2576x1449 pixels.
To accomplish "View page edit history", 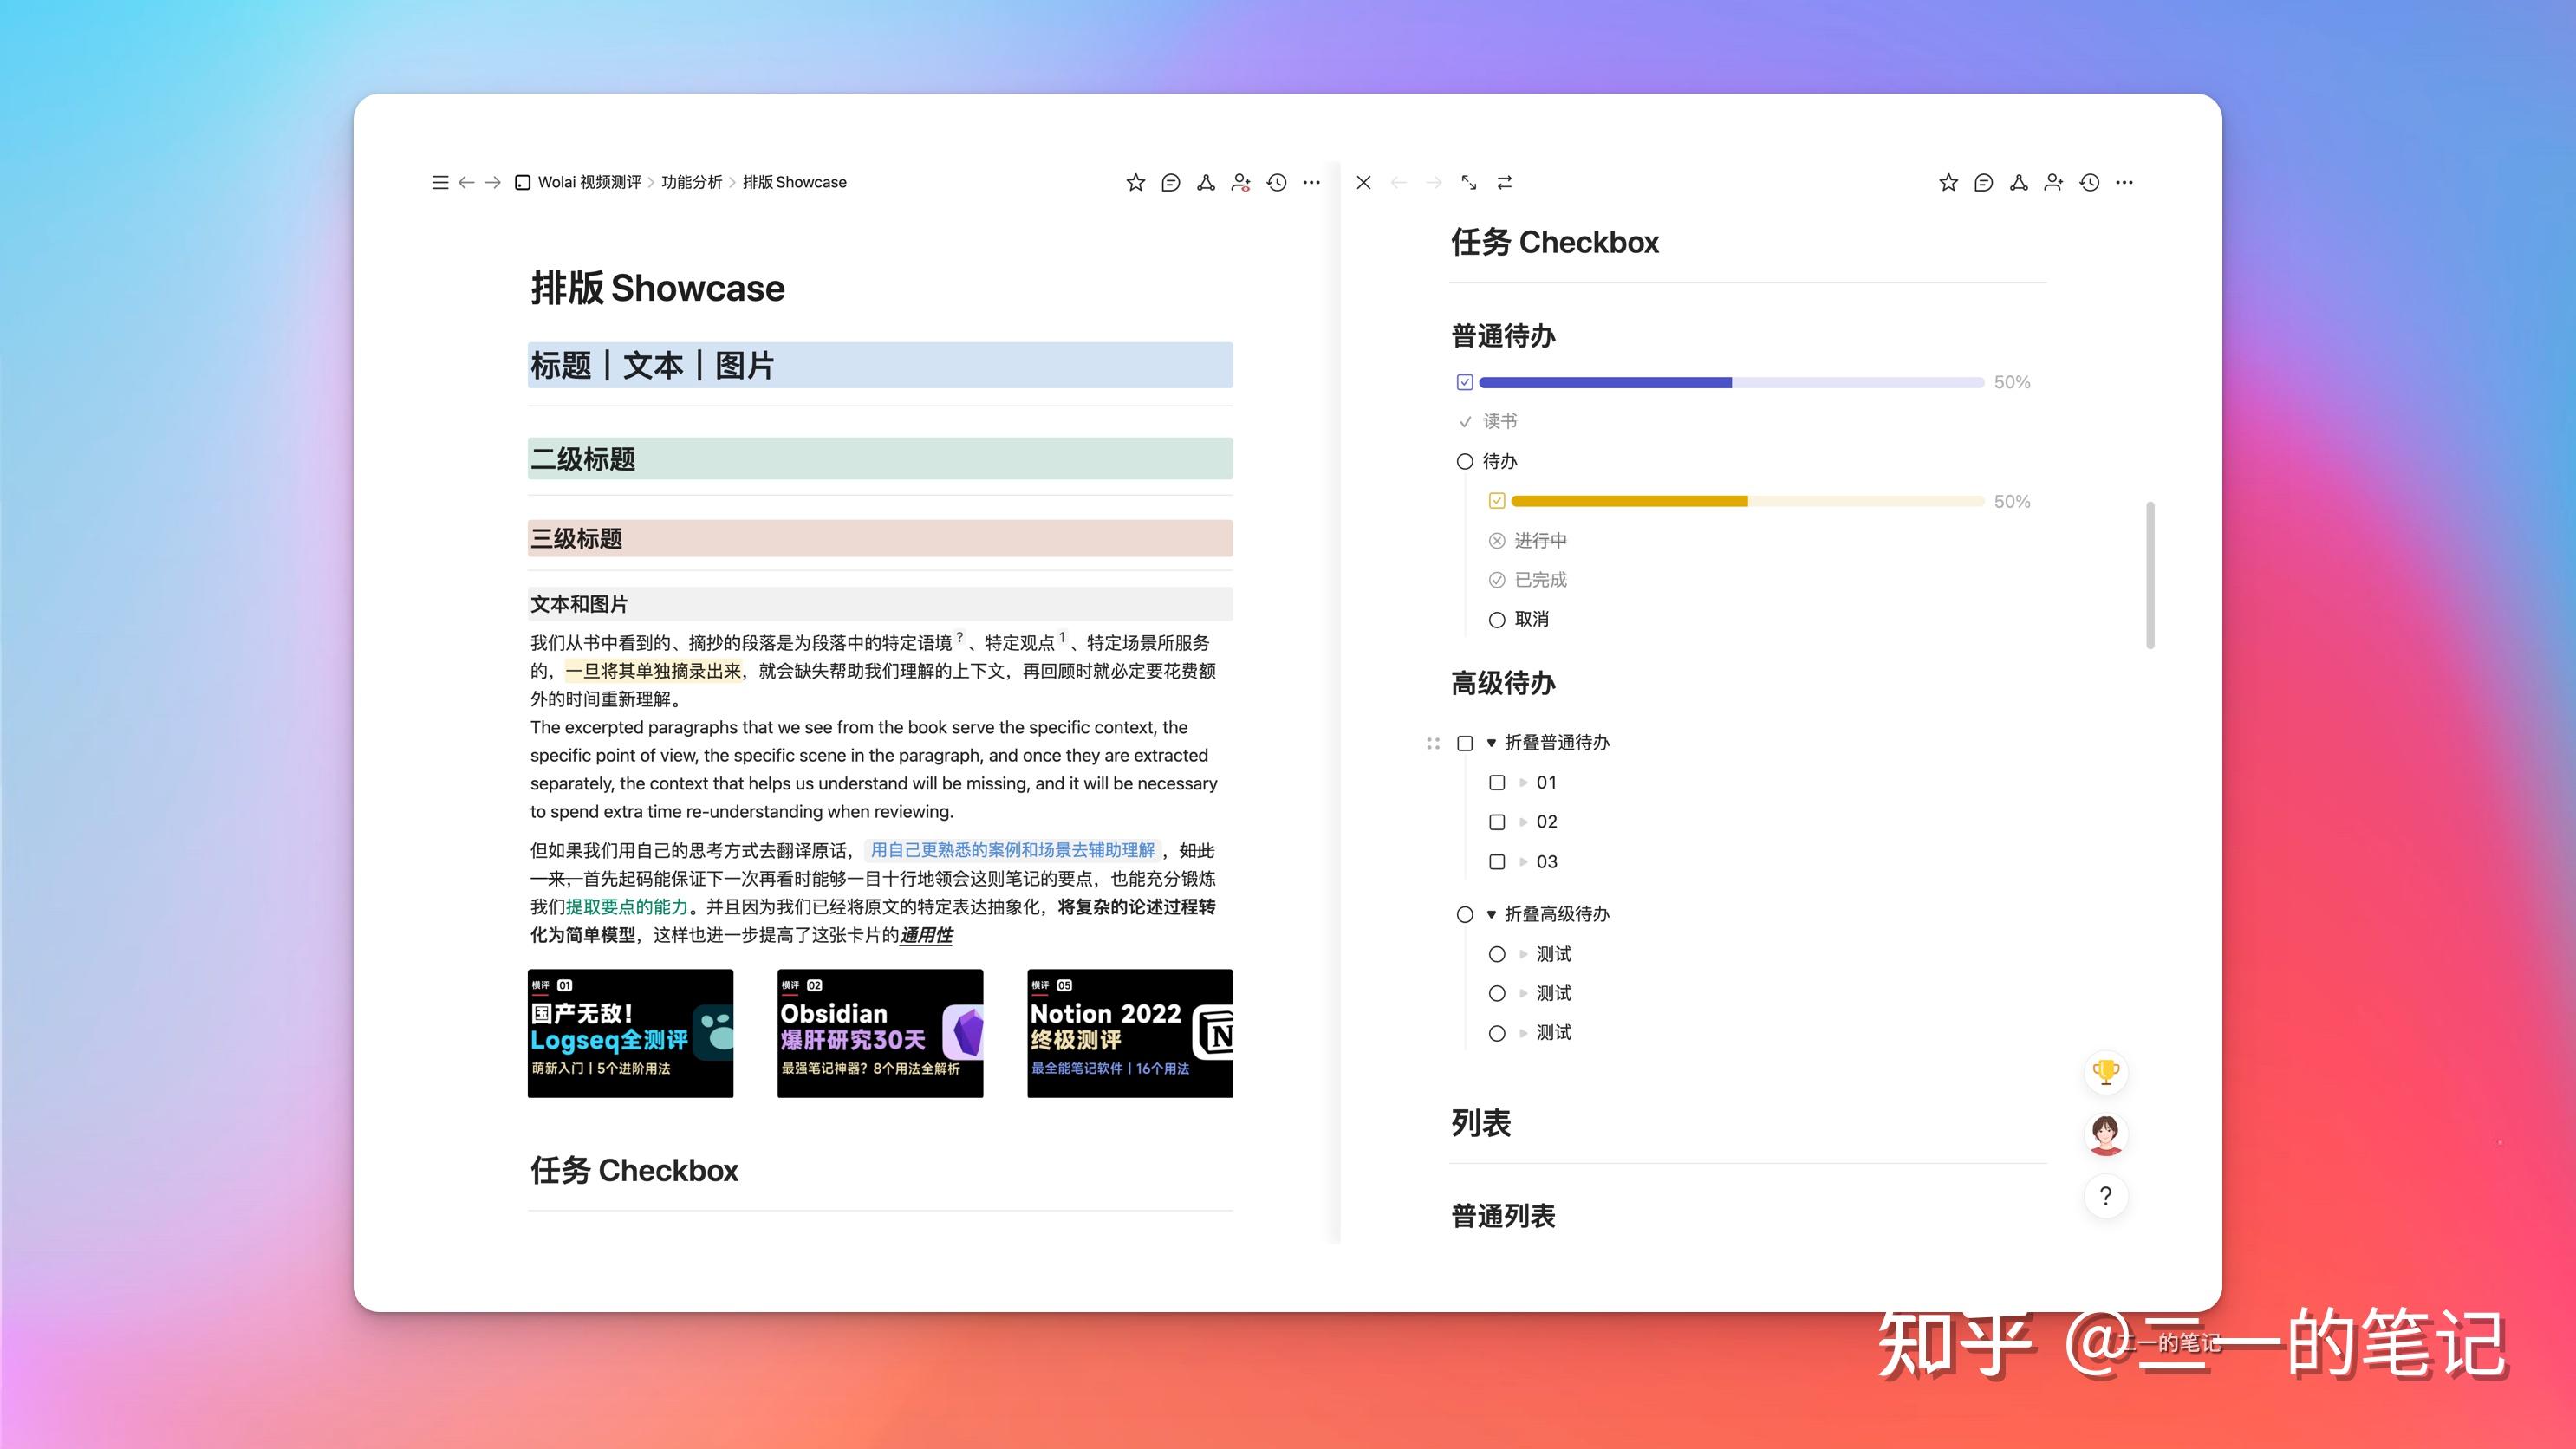I will tap(1275, 182).
